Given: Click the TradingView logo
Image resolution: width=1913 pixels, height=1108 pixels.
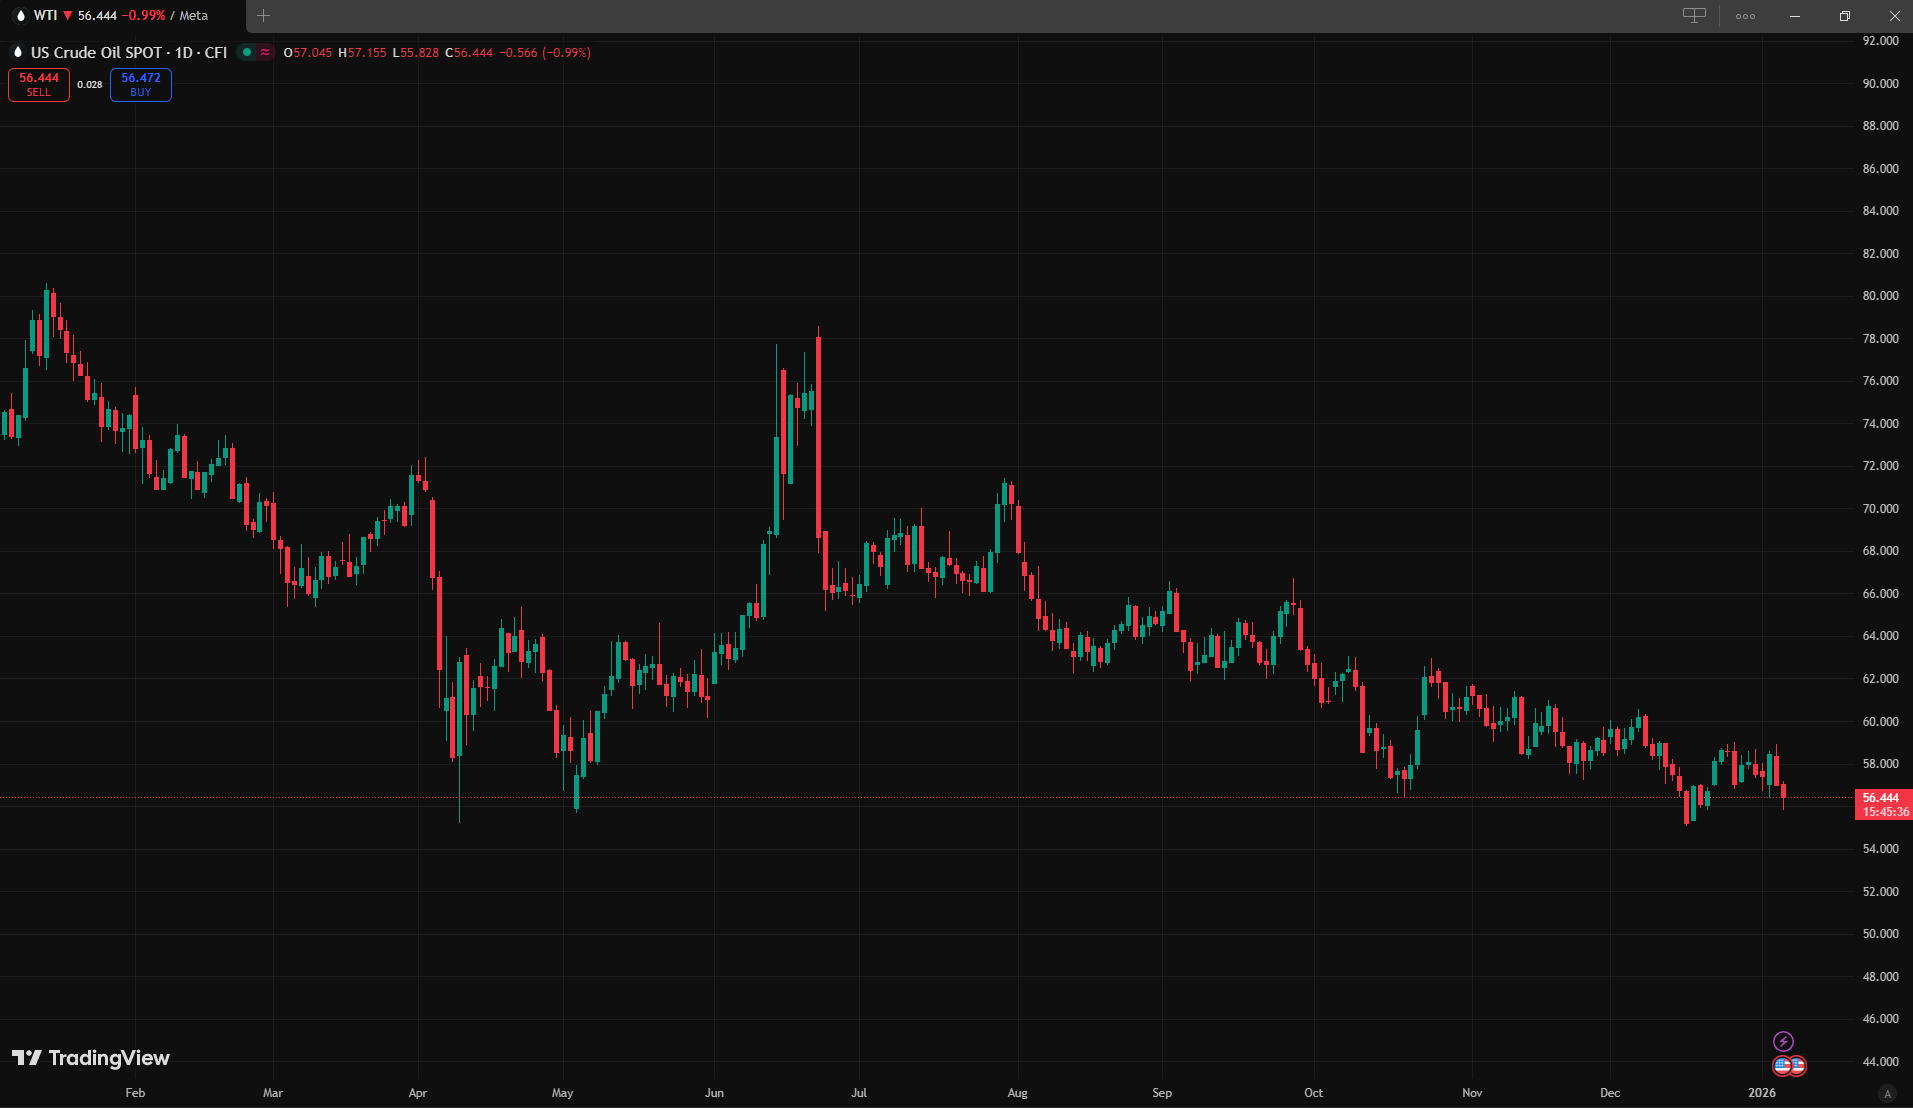Looking at the screenshot, I should 91,1058.
